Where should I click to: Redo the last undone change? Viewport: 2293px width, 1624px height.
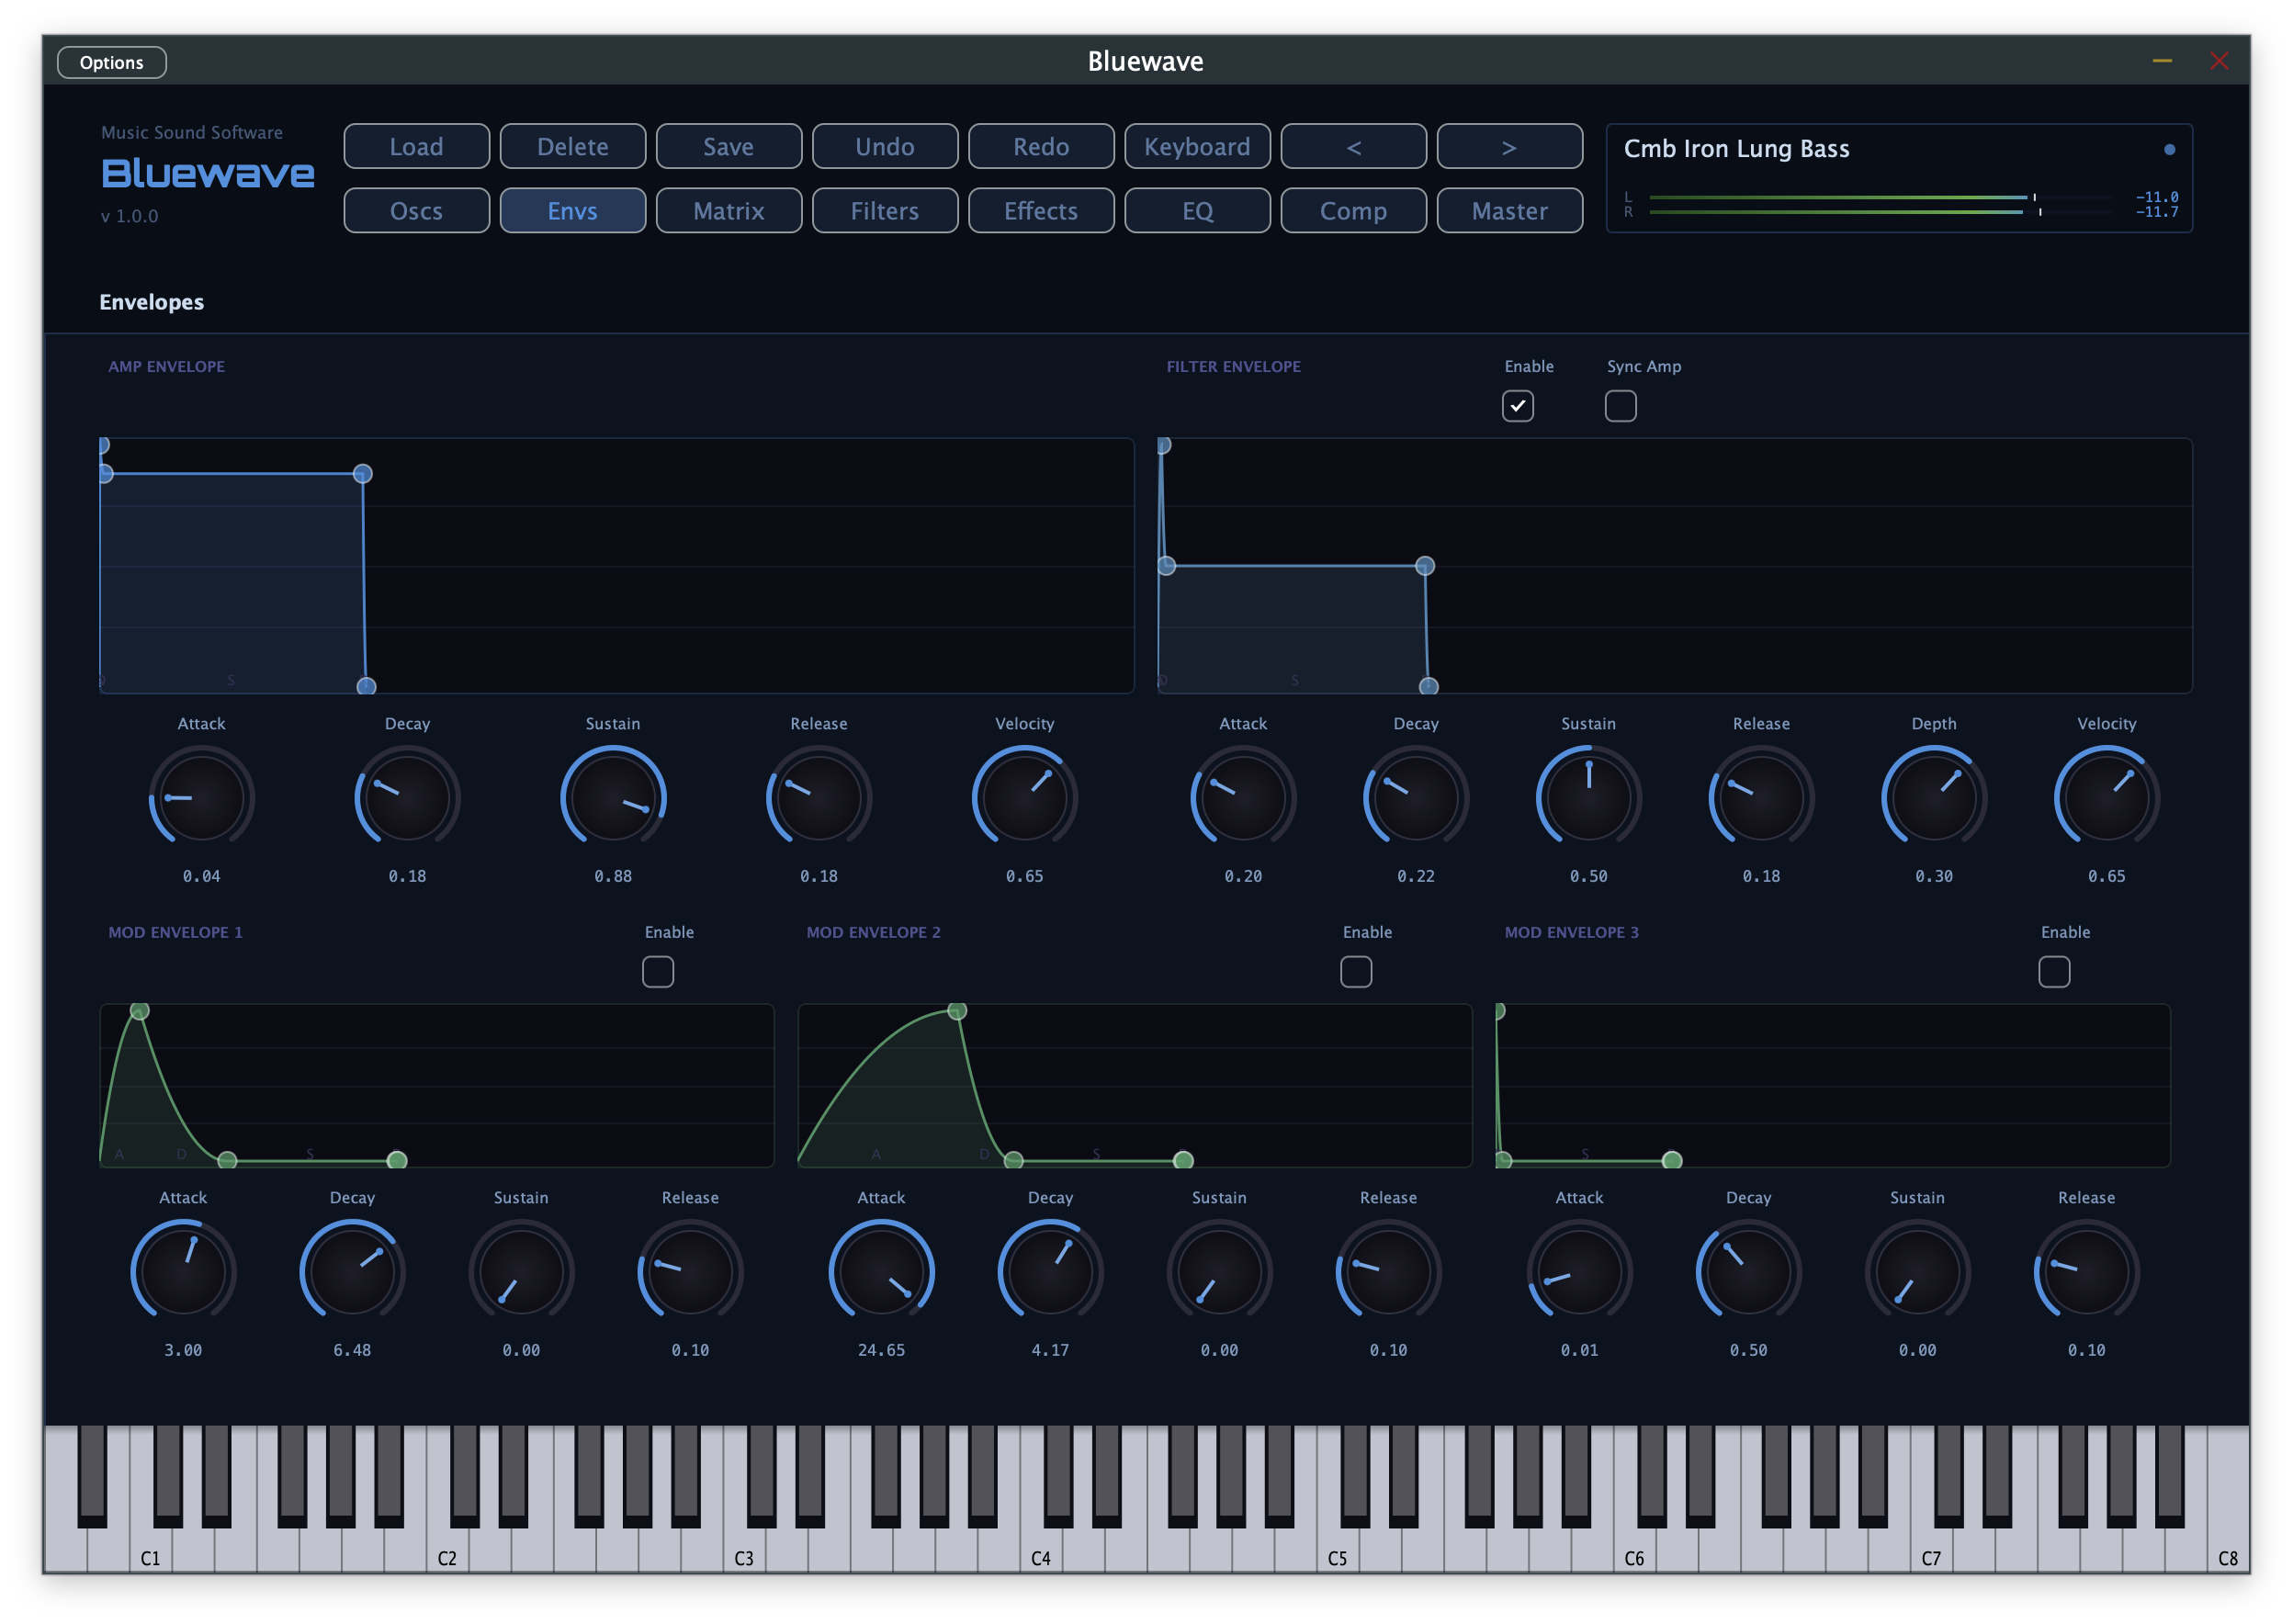1041,147
